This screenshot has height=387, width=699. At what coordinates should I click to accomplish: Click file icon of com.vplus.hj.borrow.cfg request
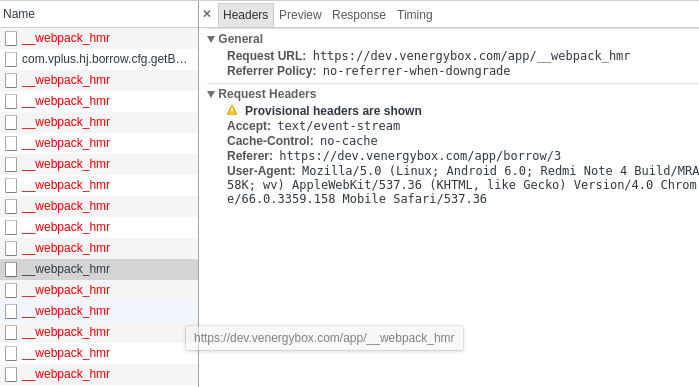11,59
